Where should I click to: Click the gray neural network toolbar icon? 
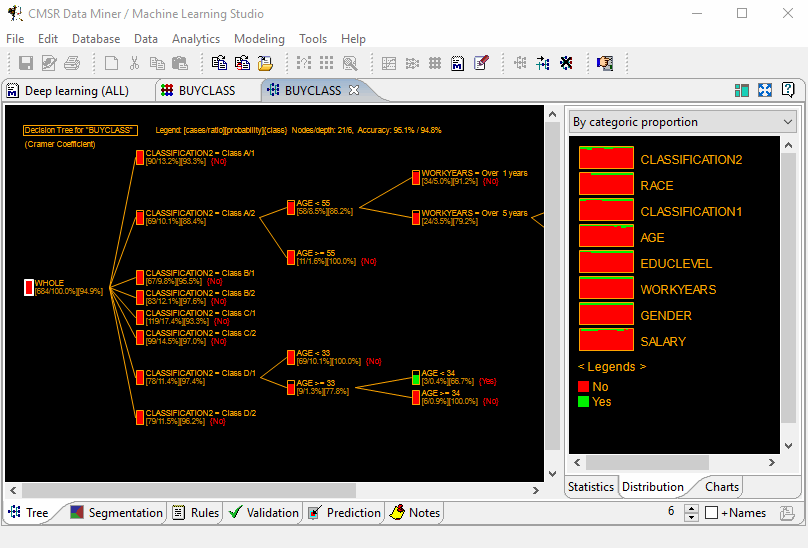tap(412, 63)
